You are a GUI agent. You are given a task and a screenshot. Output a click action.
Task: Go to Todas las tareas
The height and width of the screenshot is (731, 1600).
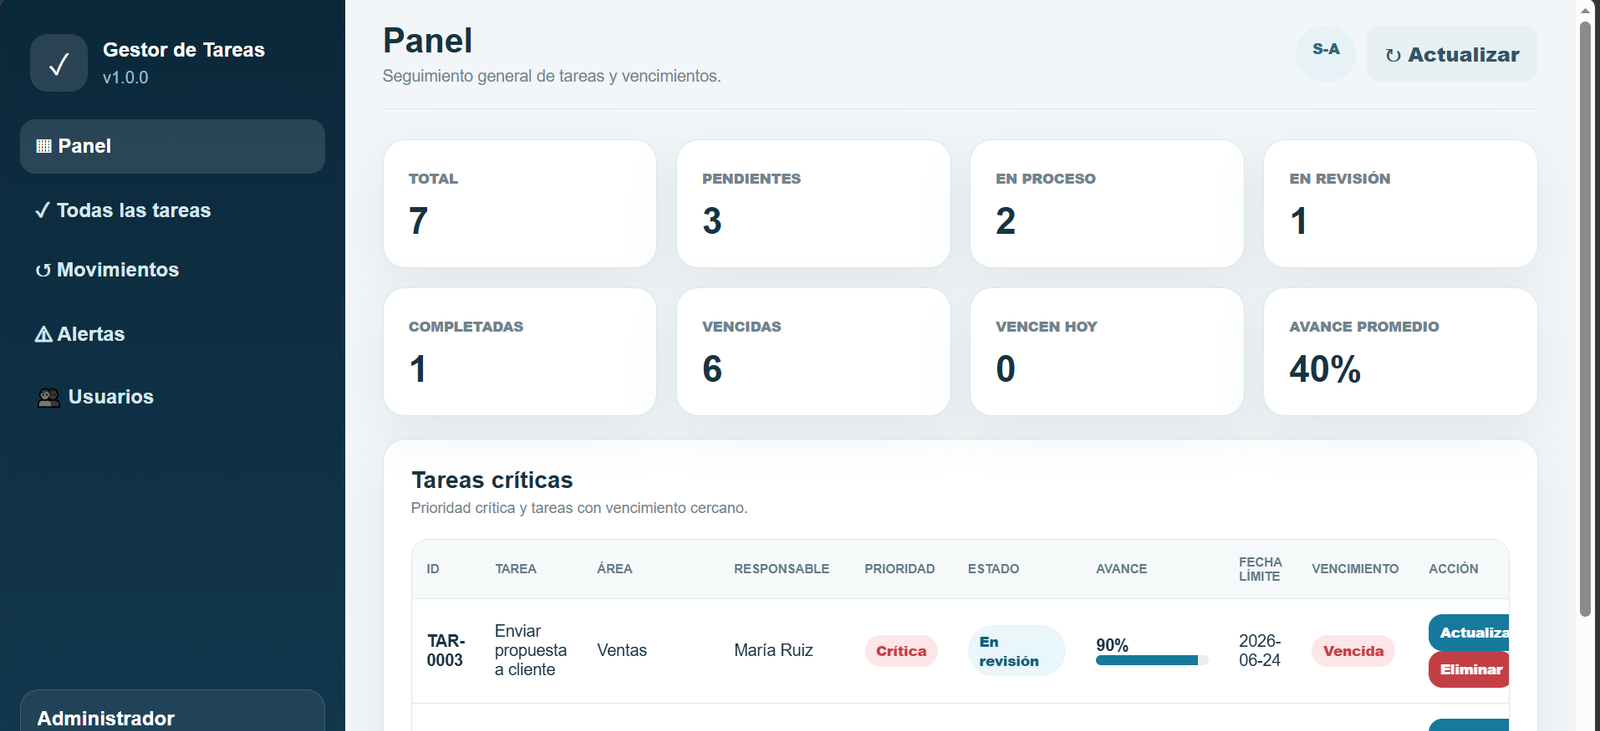pos(172,210)
